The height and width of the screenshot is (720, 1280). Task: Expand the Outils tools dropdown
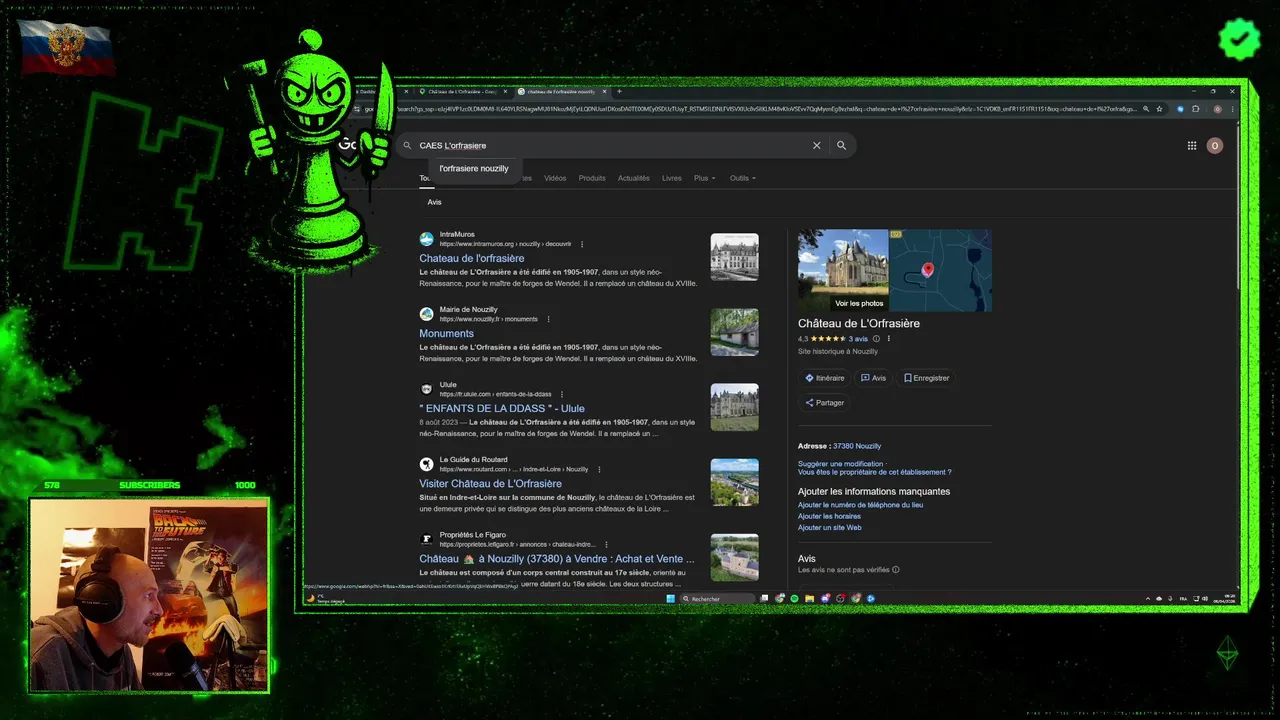(x=743, y=178)
